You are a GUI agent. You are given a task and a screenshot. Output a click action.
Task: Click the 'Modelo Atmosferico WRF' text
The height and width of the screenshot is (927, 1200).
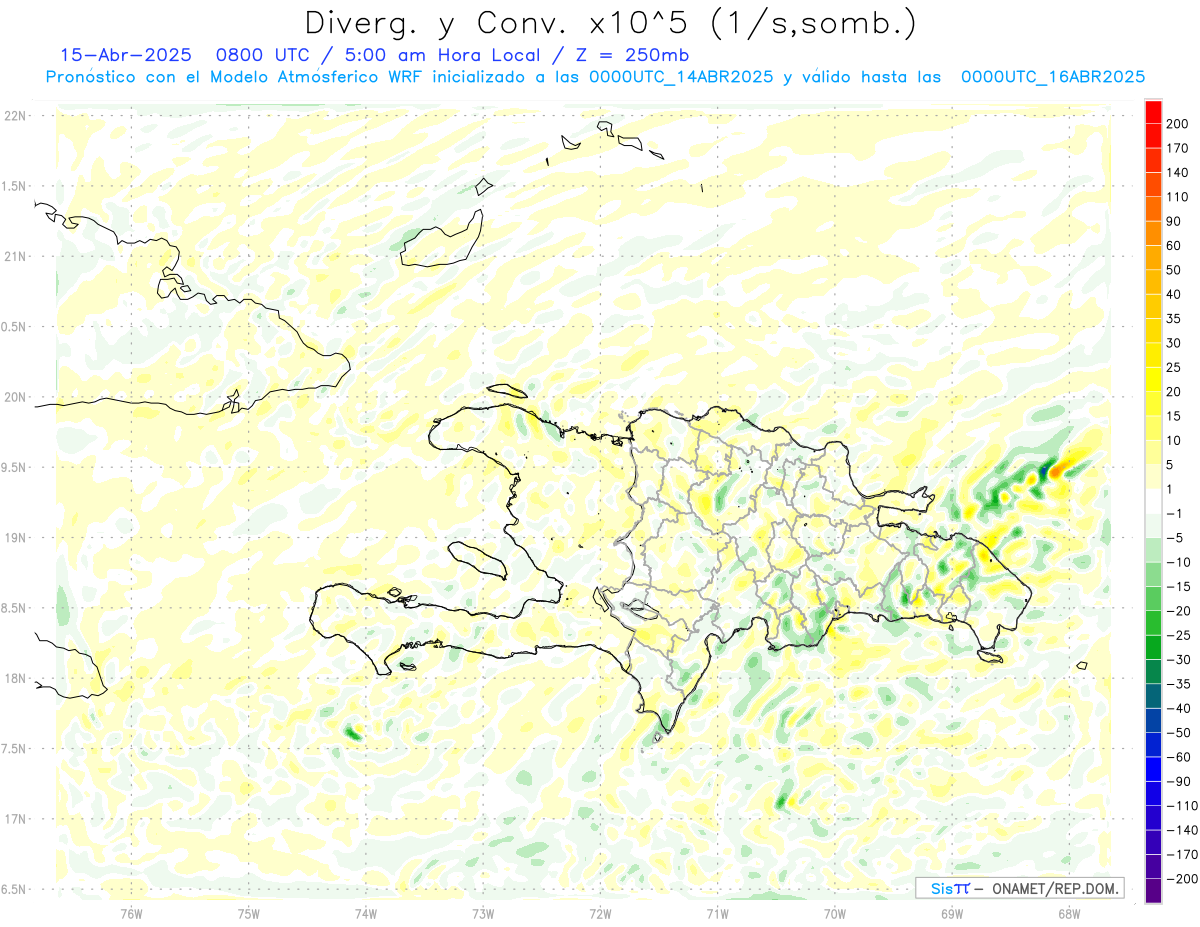(320, 77)
